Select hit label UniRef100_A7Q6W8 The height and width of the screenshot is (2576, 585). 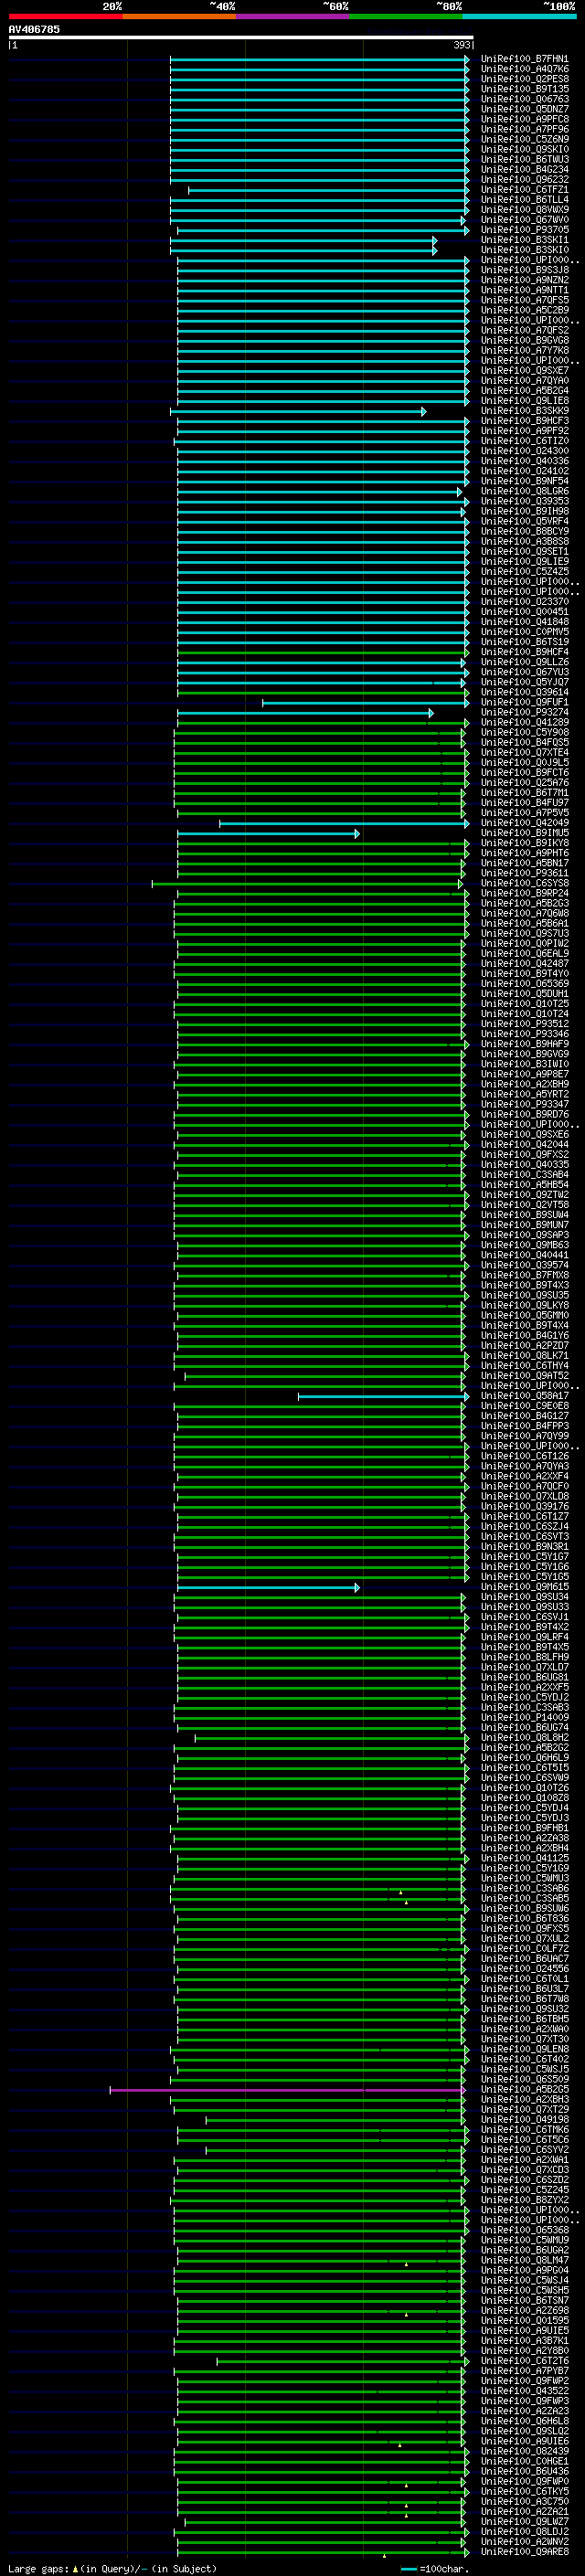click(x=524, y=914)
